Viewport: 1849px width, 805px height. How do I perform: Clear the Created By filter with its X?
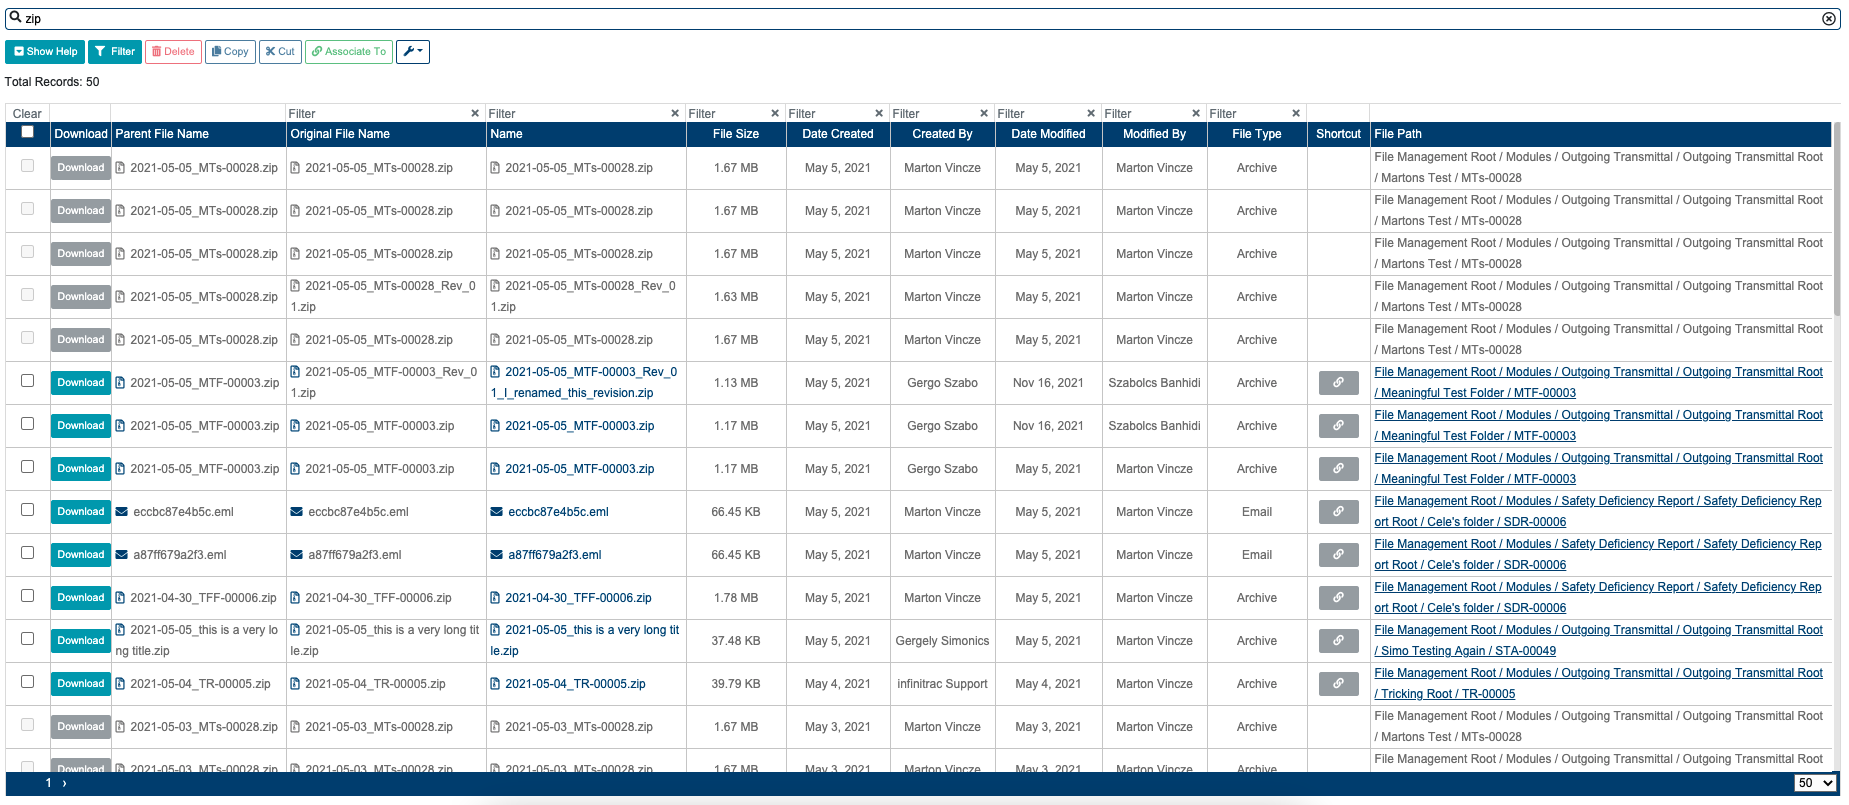(984, 113)
